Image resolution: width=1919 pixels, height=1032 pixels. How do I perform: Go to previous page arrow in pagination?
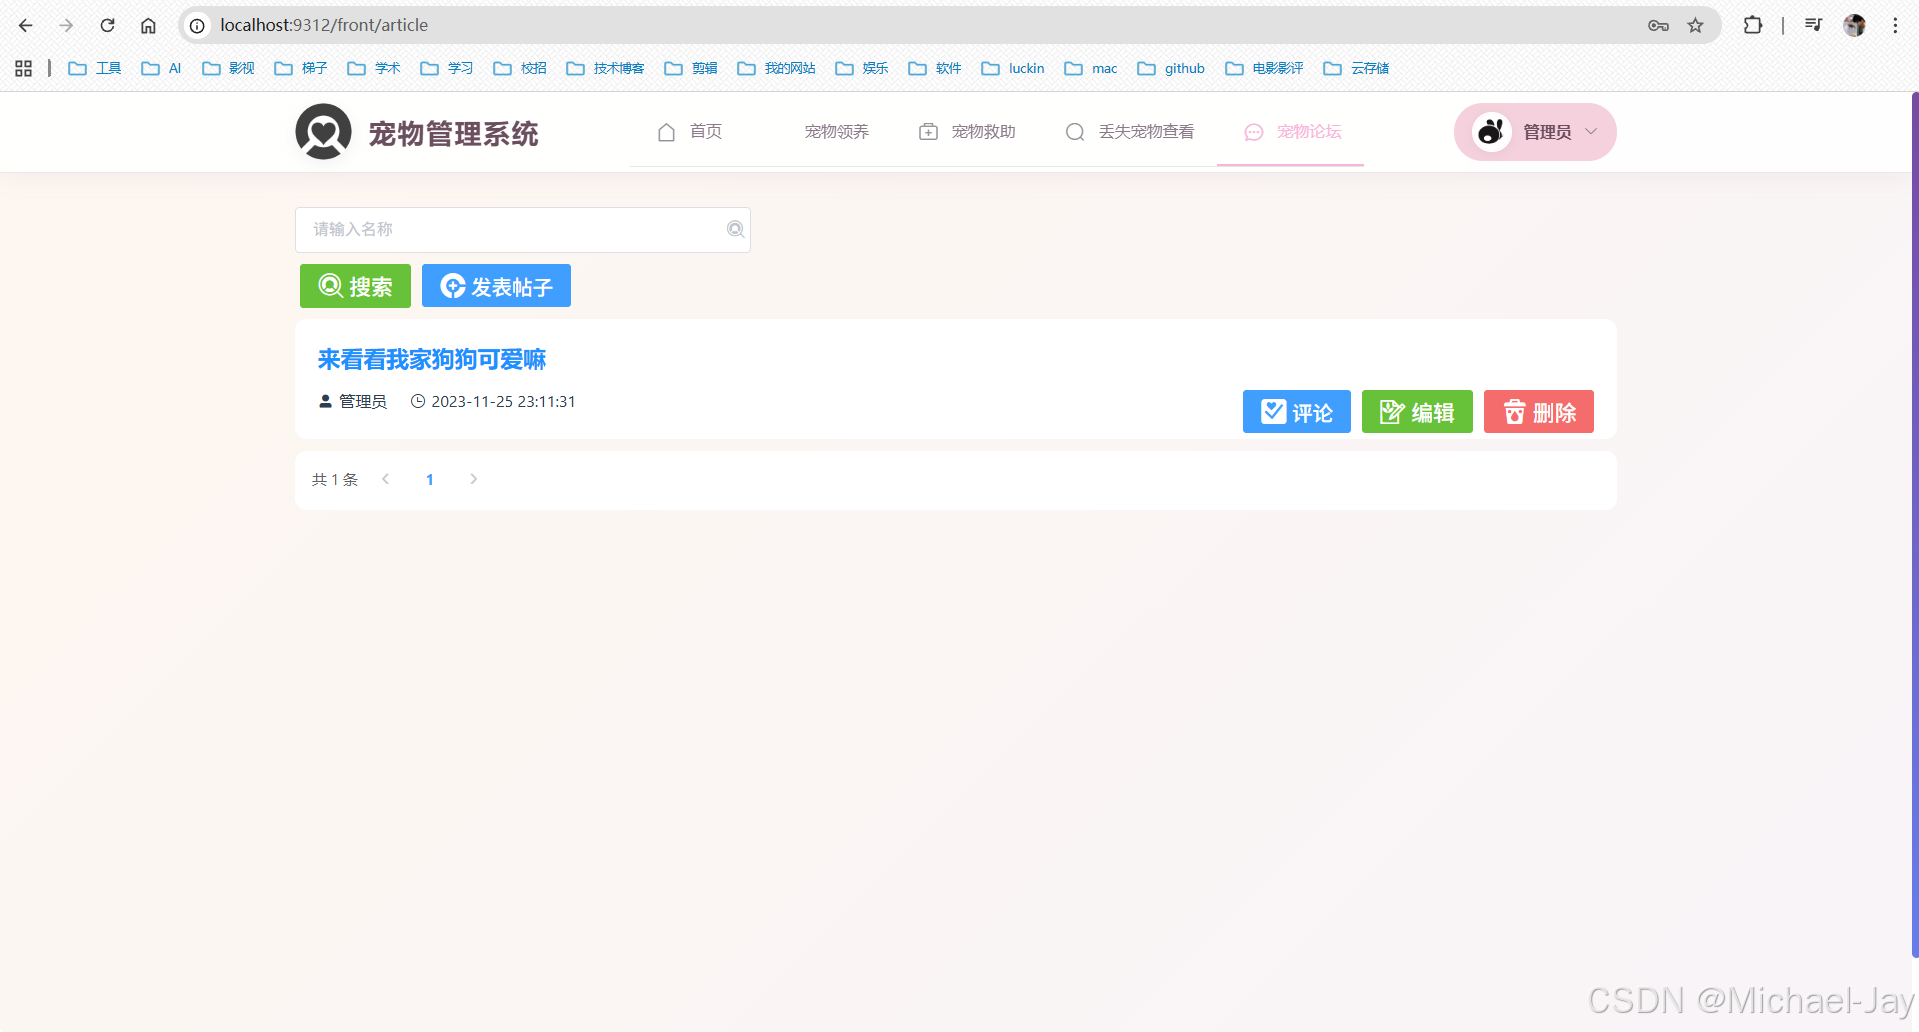click(386, 479)
